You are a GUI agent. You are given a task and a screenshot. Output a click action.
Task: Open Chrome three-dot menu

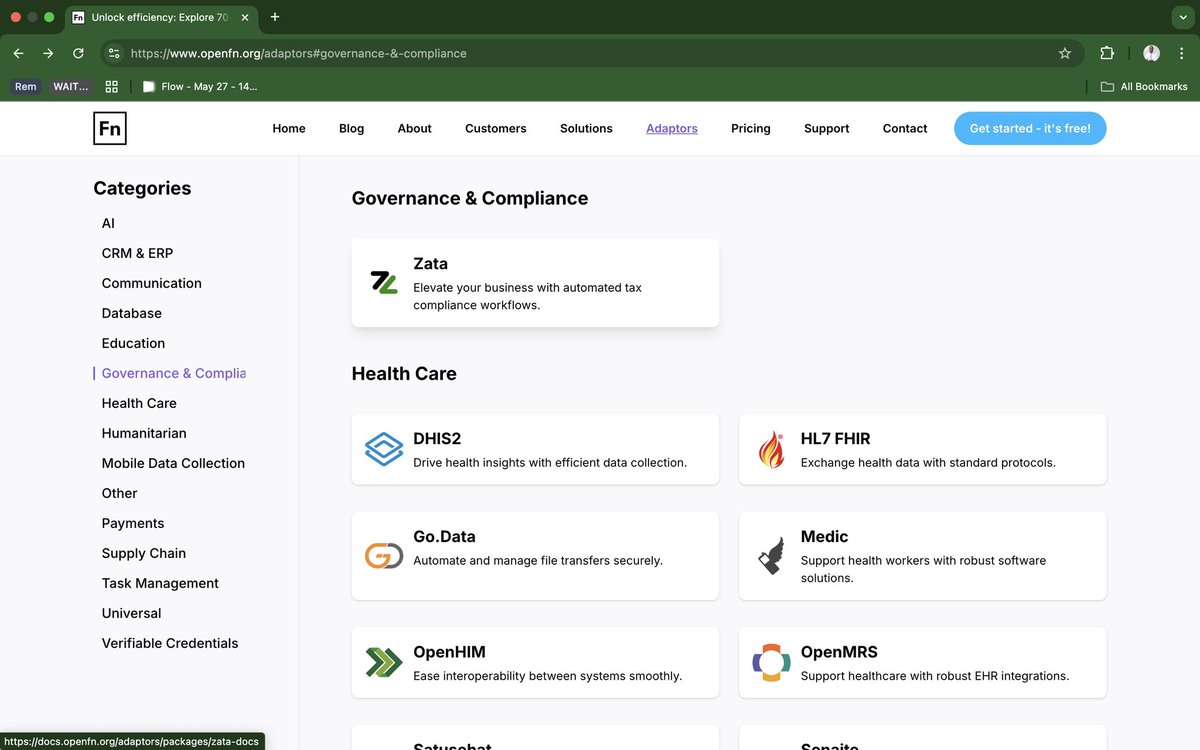[x=1181, y=53]
